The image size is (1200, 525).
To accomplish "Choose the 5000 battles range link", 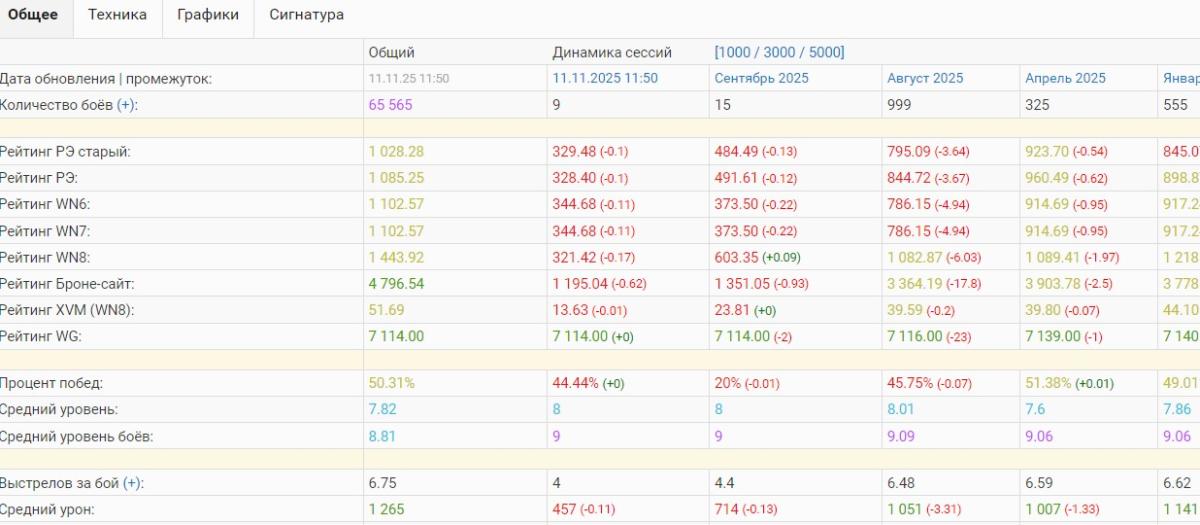I will click(823, 52).
